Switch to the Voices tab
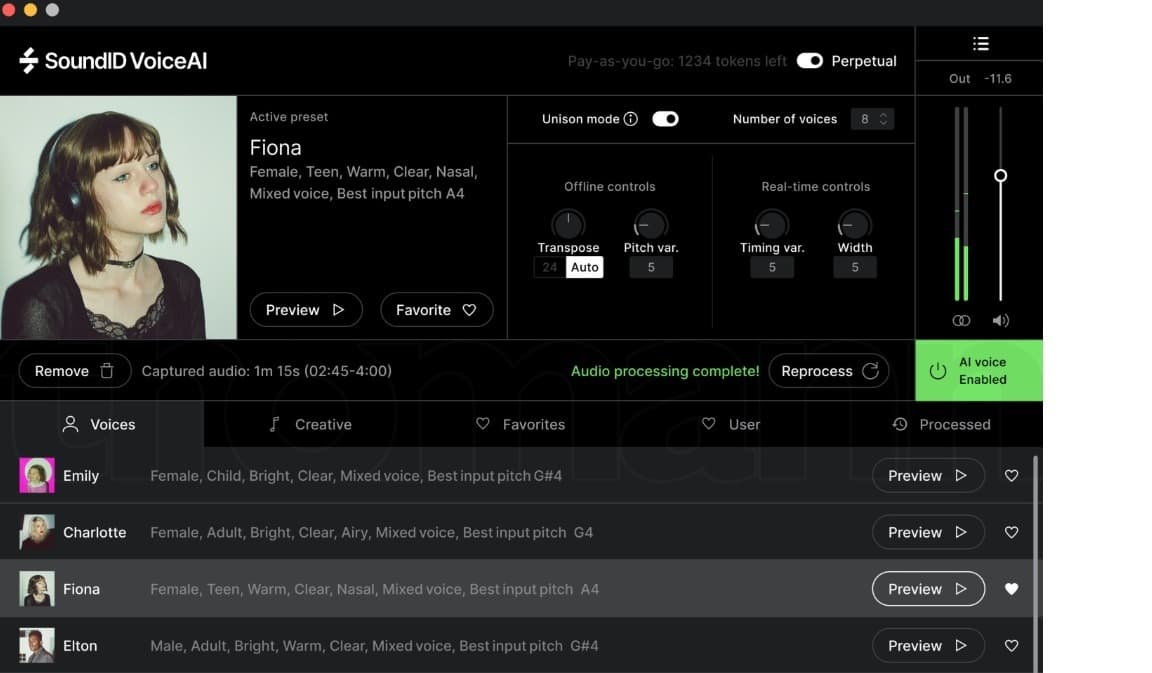1152x673 pixels. pos(99,424)
